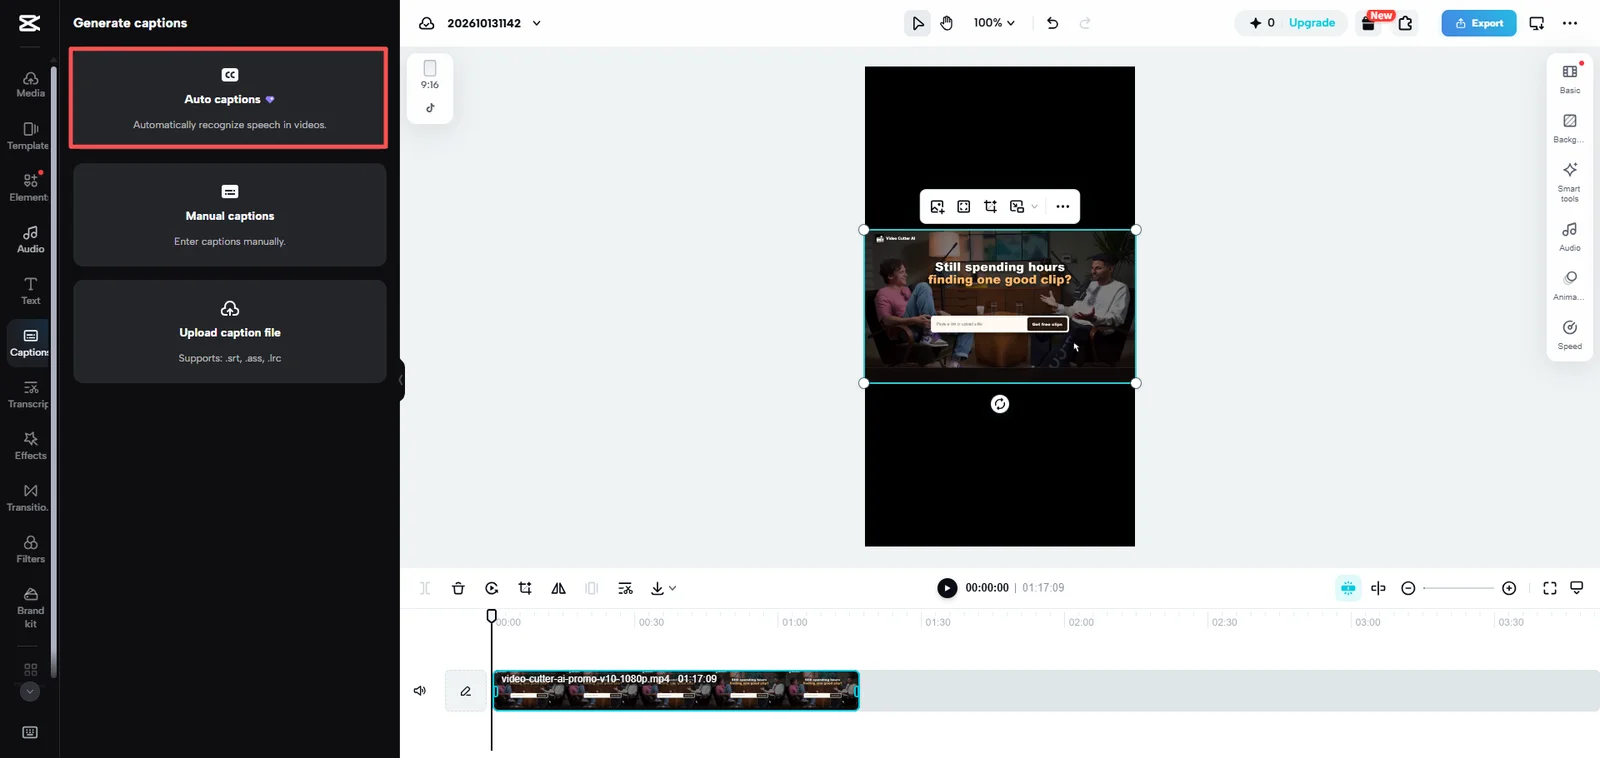Open Smart tools in right panel
Screen dimensions: 1600x758
coord(1570,181)
